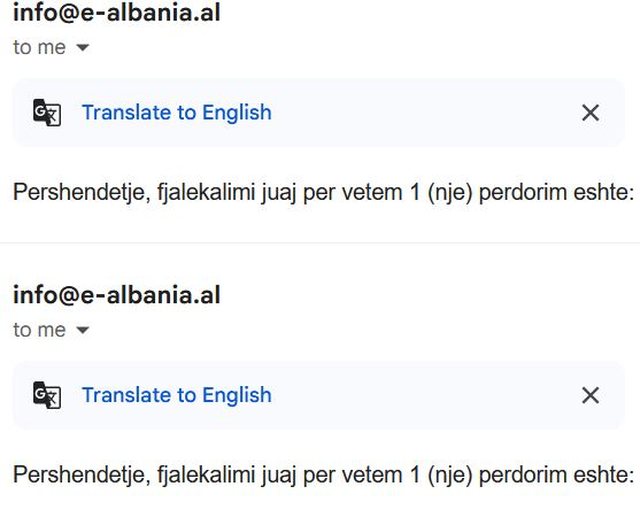Click "perdorim eshte:" in the bottom email body
Screen dimensions: 640x525
[x=556, y=474]
